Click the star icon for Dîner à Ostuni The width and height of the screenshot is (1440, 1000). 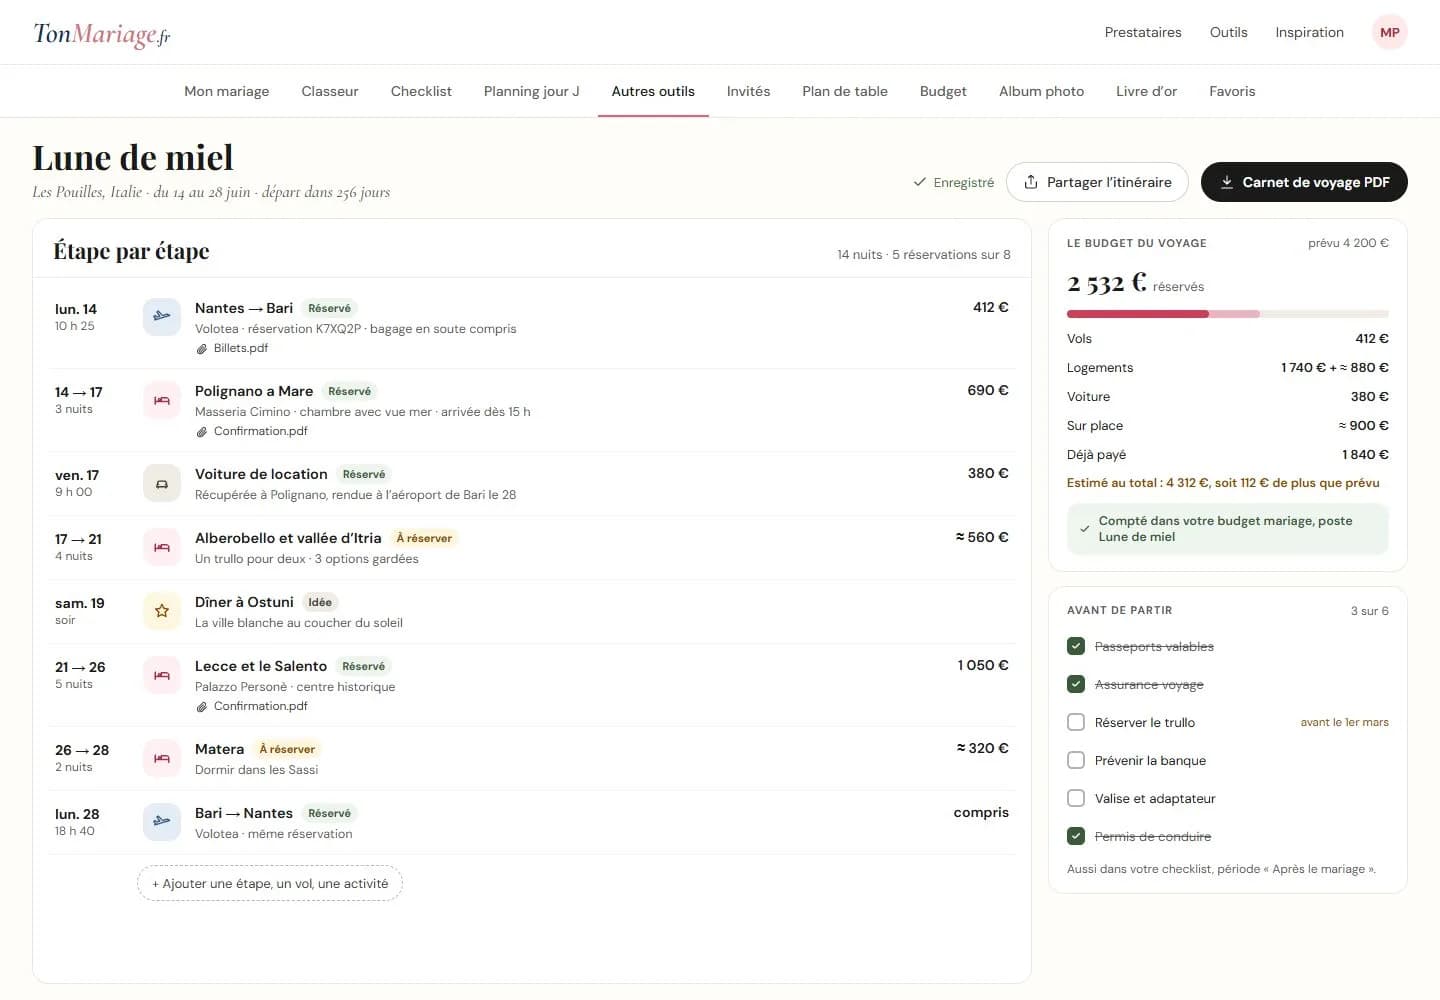[x=161, y=611]
